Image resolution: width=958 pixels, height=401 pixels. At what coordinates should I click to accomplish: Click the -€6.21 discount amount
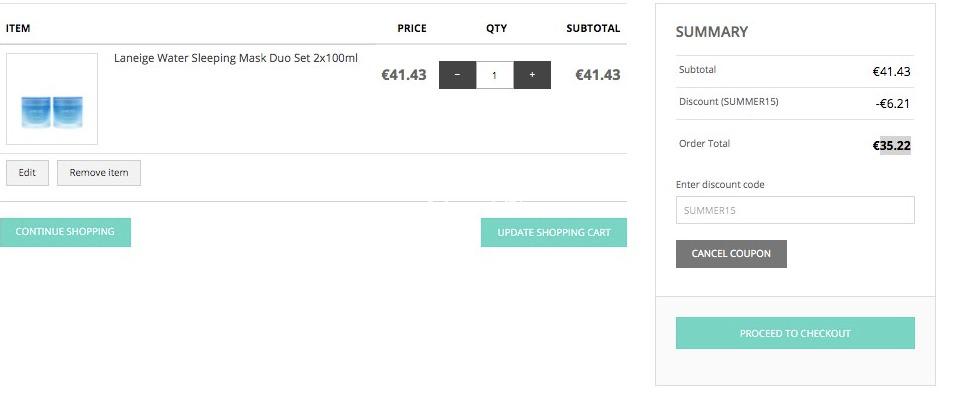[x=893, y=103]
